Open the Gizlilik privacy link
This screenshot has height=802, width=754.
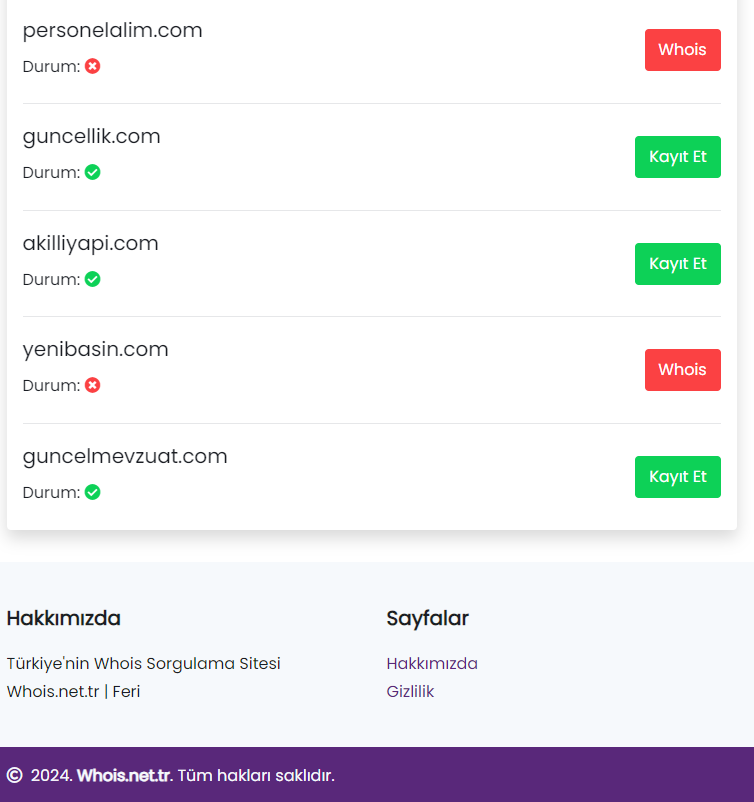[x=410, y=692]
